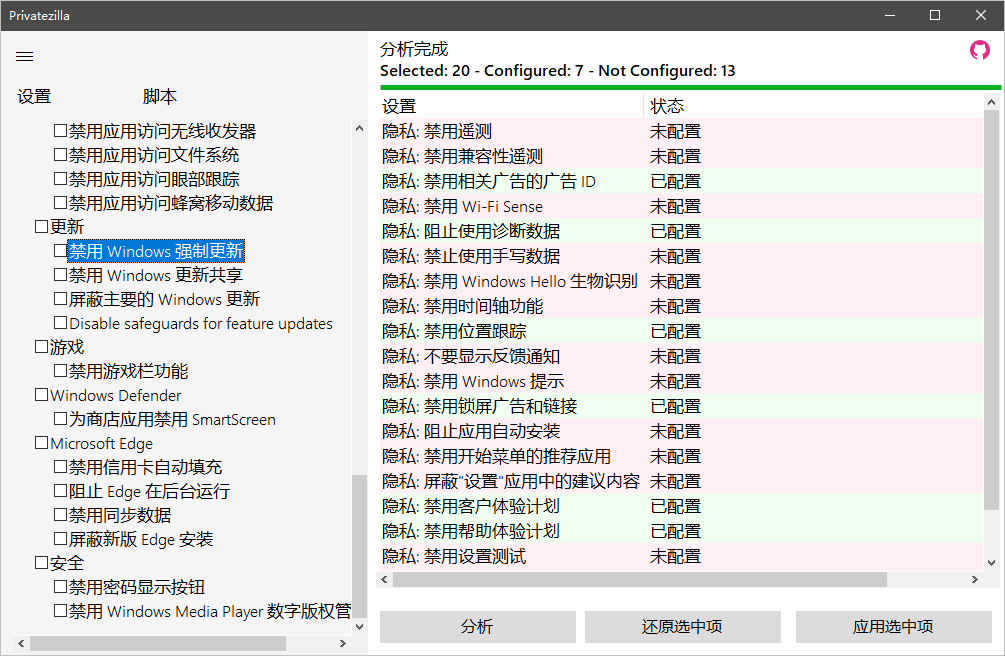The width and height of the screenshot is (1005, 656).
Task: Click the 分析 button
Action: 478,627
